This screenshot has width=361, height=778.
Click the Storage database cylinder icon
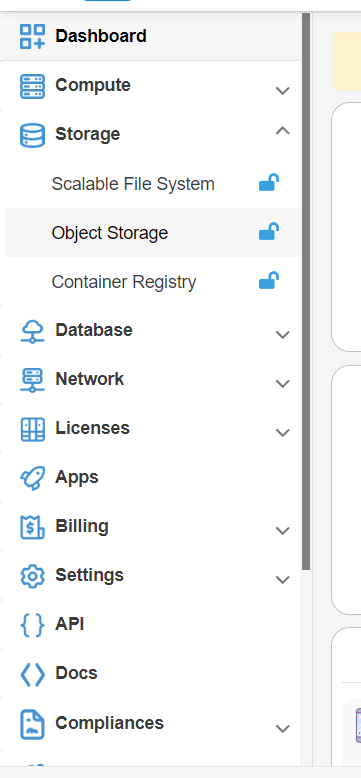point(32,135)
